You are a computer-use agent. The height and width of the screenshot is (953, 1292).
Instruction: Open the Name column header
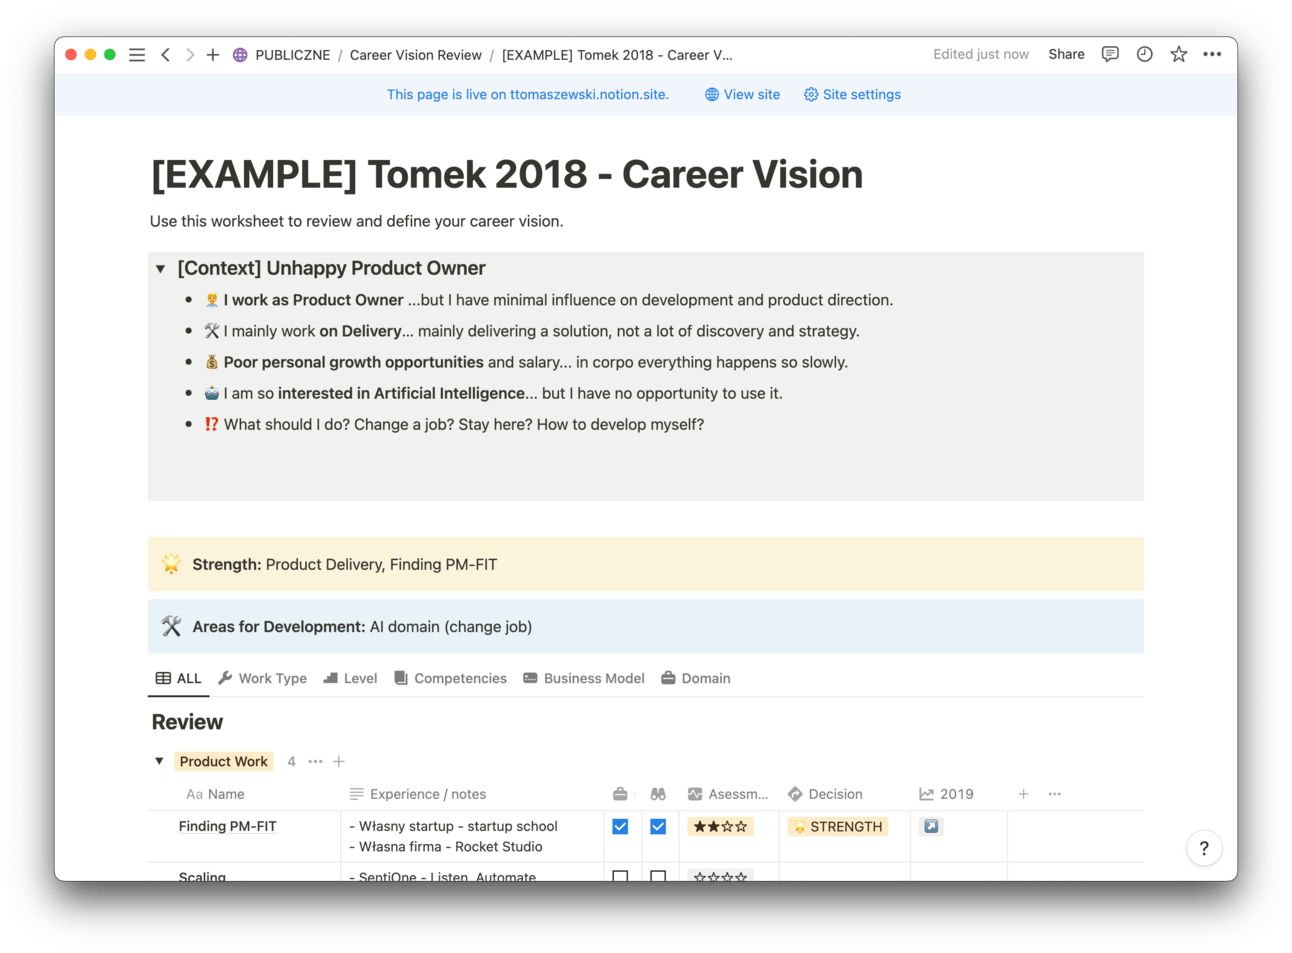click(x=215, y=794)
